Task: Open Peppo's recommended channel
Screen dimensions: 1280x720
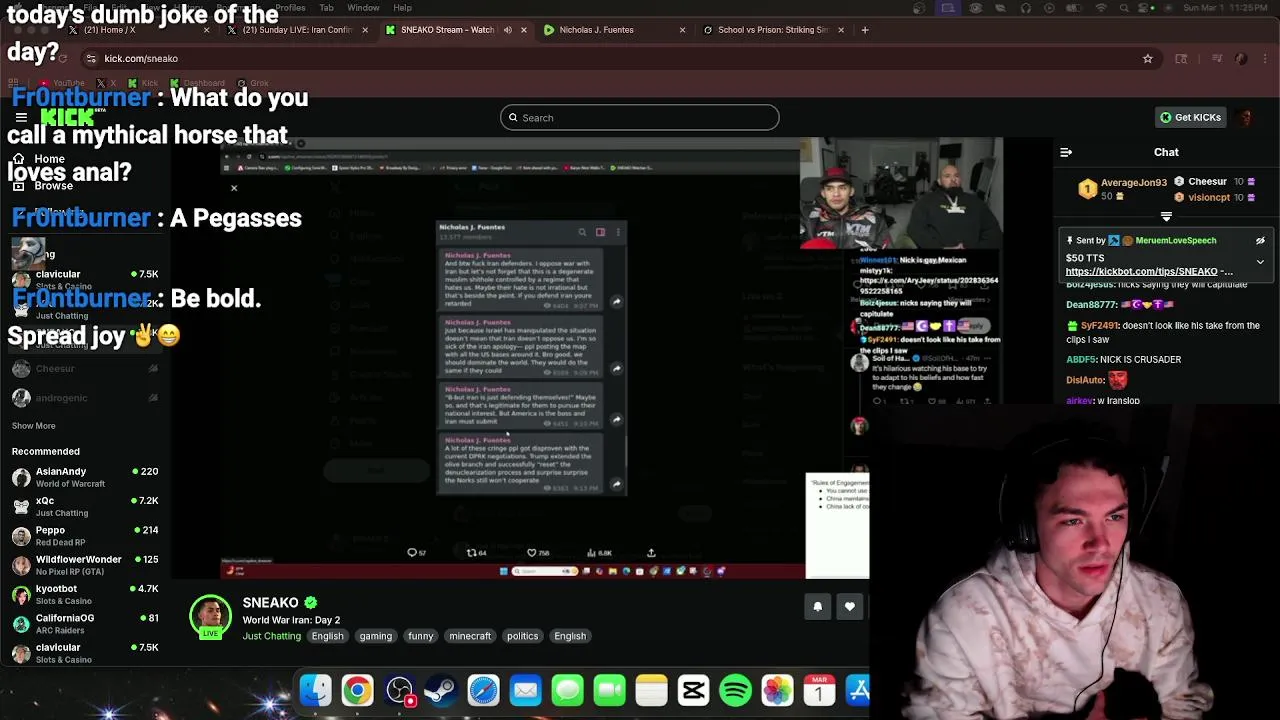Action: [85, 536]
